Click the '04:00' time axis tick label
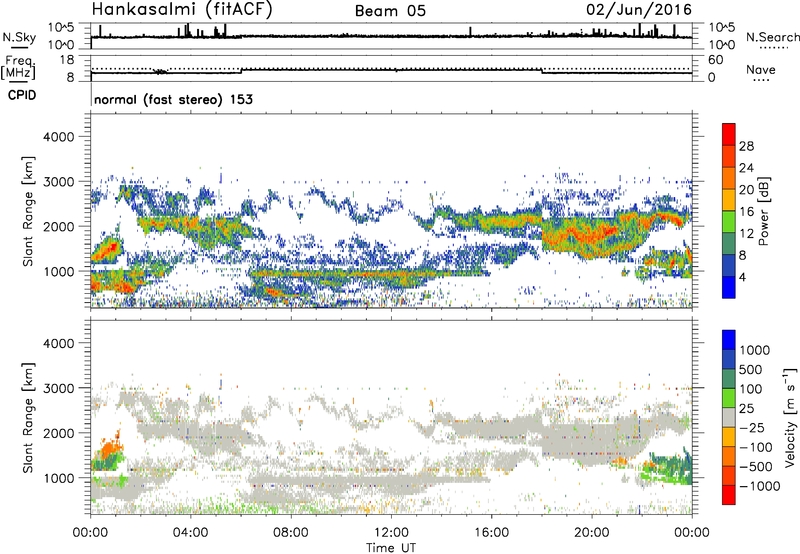The width and height of the screenshot is (800, 554). coord(191,533)
